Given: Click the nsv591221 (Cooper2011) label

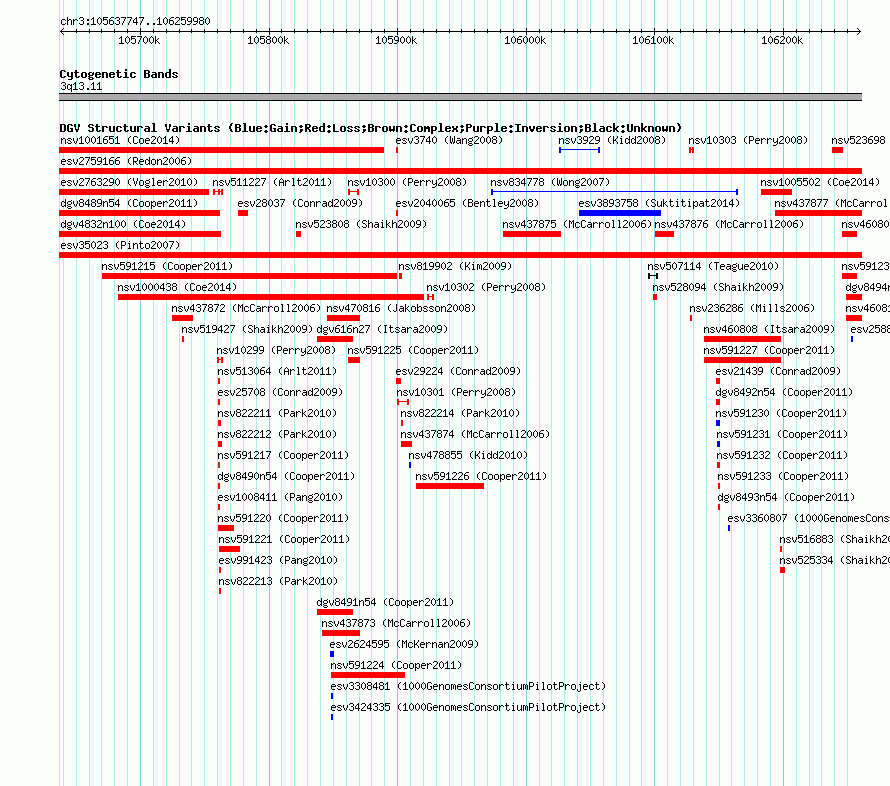Looking at the screenshot, I should tap(284, 539).
